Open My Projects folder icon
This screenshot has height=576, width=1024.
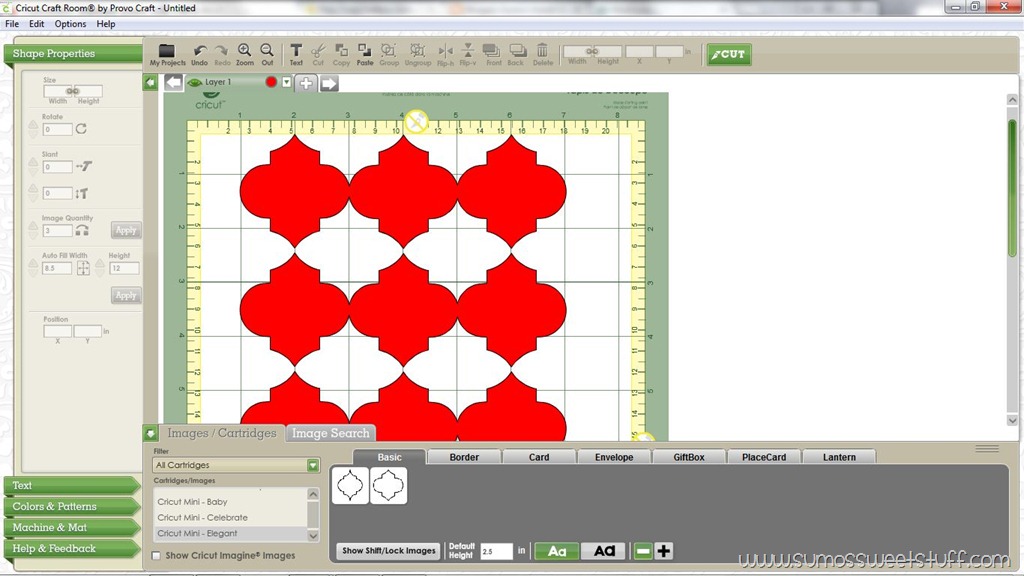[x=167, y=51]
